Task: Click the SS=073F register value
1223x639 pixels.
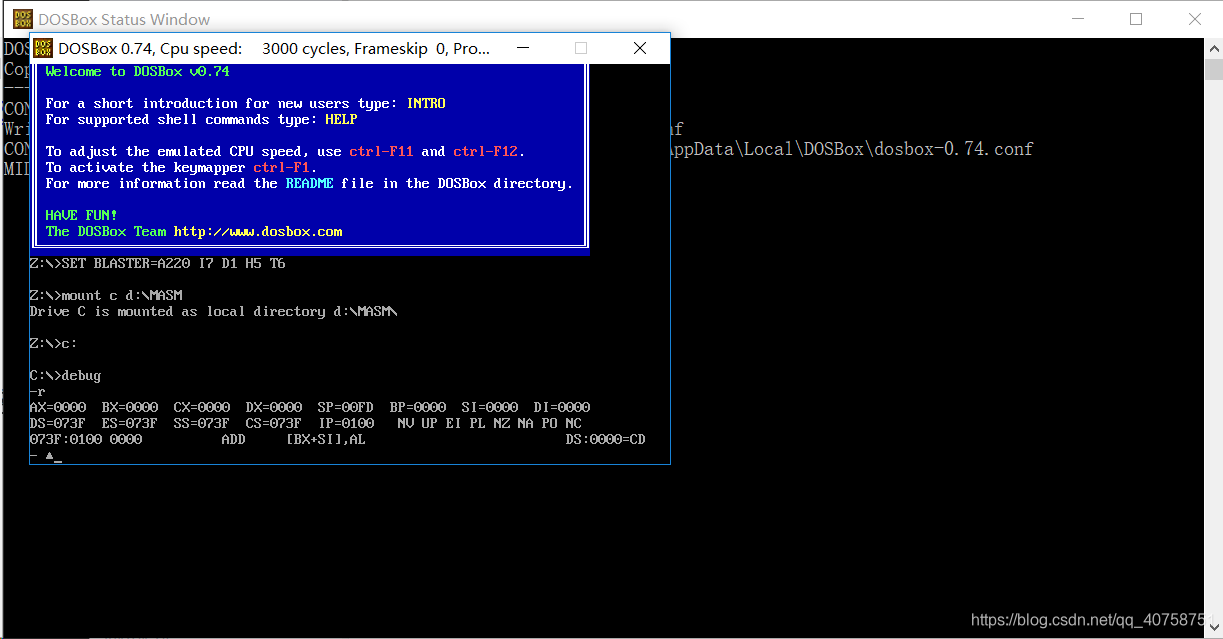Action: point(201,423)
